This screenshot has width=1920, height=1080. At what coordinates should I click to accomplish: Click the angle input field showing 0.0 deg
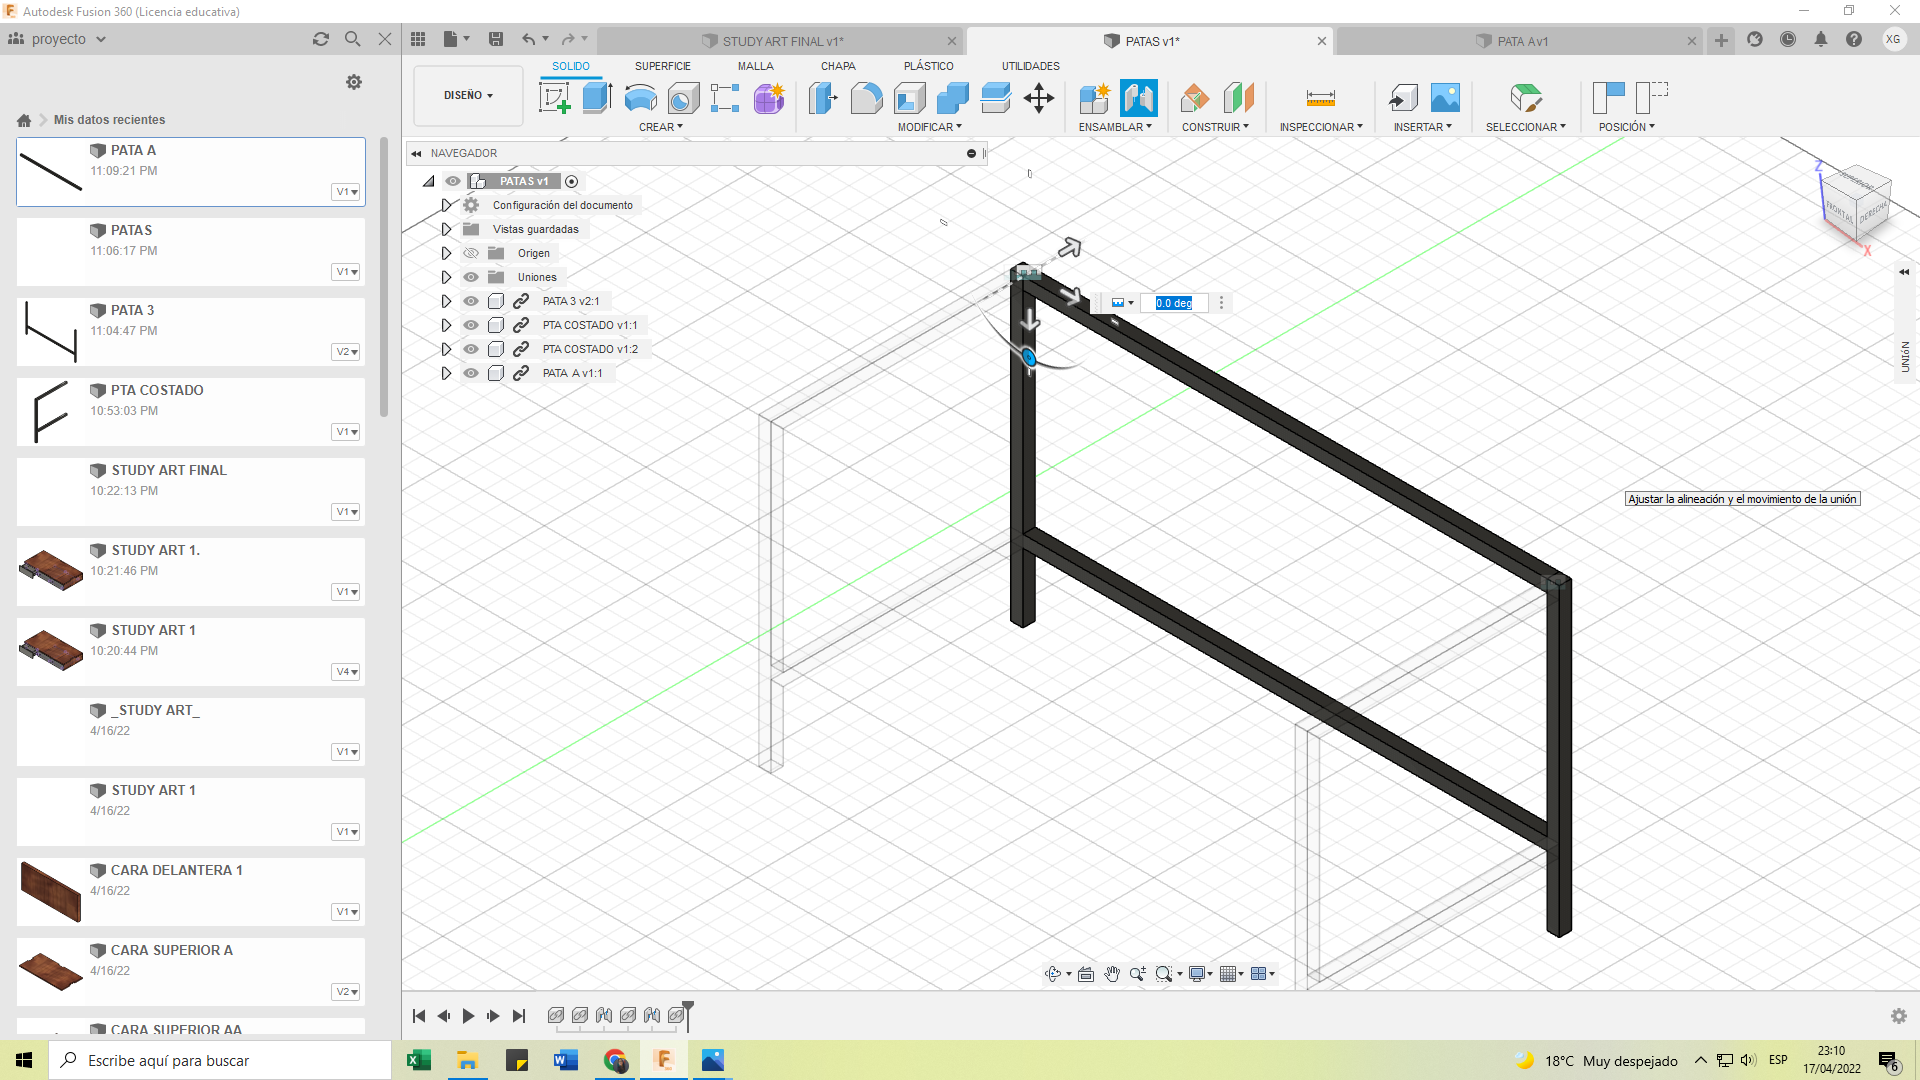1174,303
